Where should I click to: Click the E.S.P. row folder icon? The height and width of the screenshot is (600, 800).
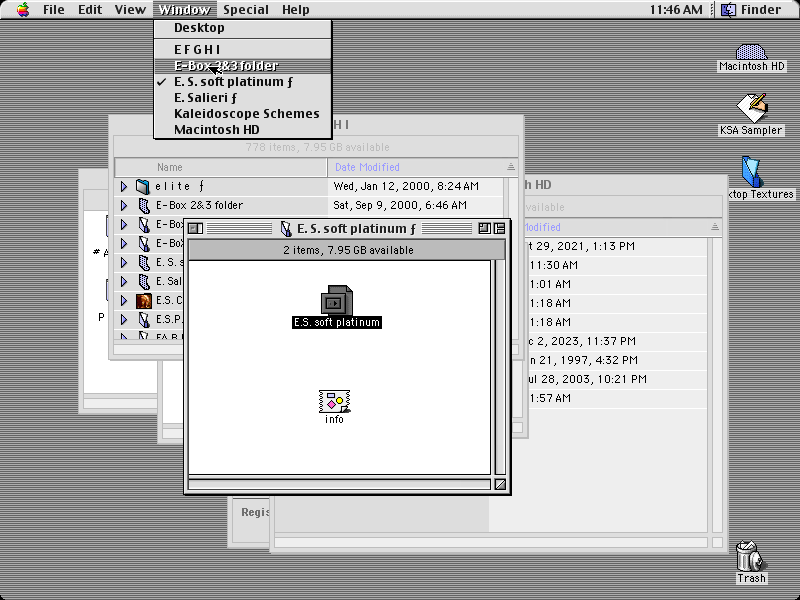click(x=144, y=319)
